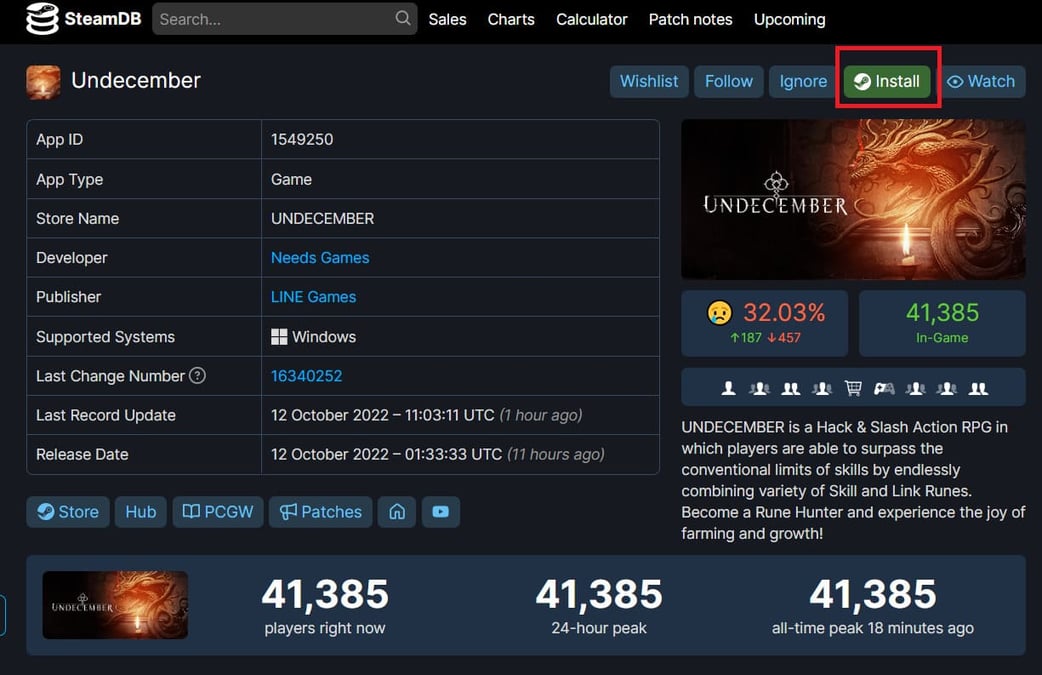The height and width of the screenshot is (675, 1042).
Task: Open the YouTube video icon
Action: (x=441, y=512)
